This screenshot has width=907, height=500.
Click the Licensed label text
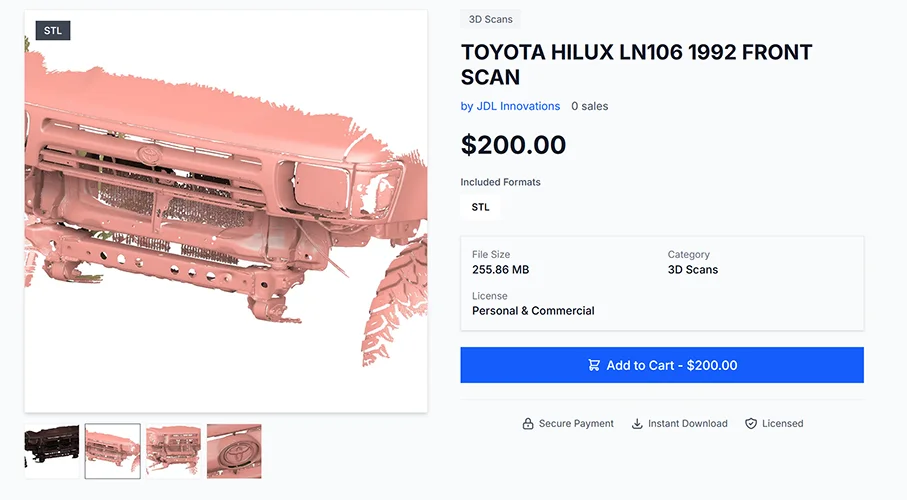tap(783, 424)
